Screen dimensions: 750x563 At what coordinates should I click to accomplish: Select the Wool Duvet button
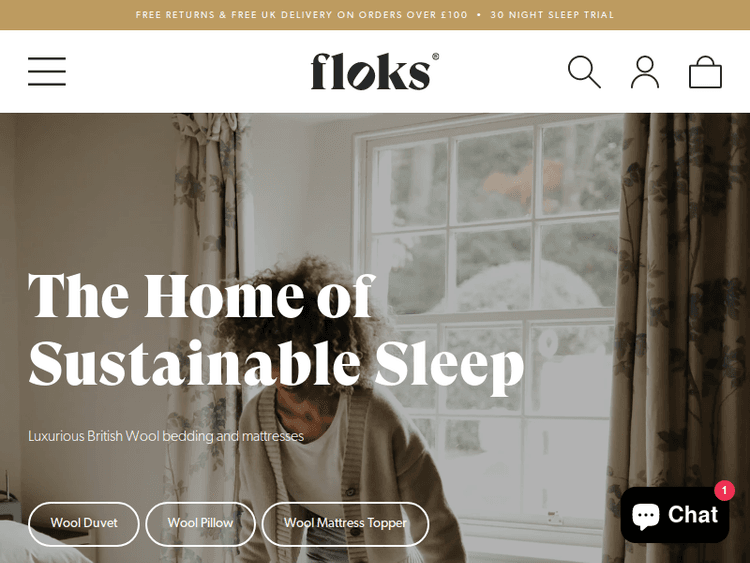84,523
